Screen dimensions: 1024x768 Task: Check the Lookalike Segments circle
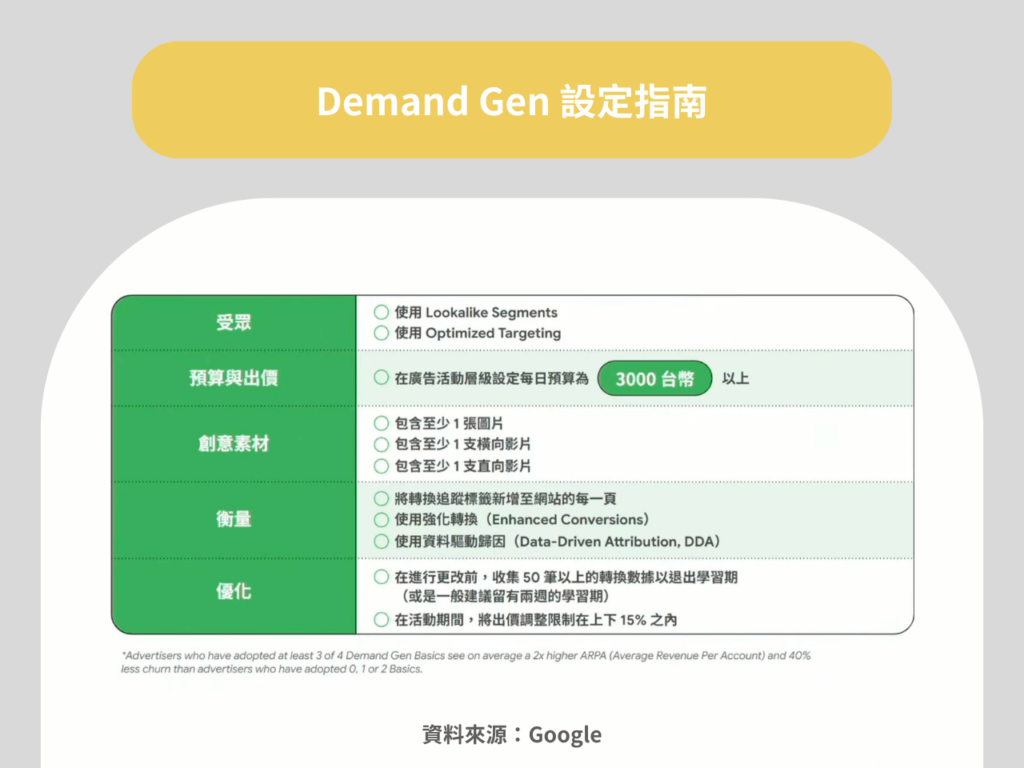click(x=381, y=313)
